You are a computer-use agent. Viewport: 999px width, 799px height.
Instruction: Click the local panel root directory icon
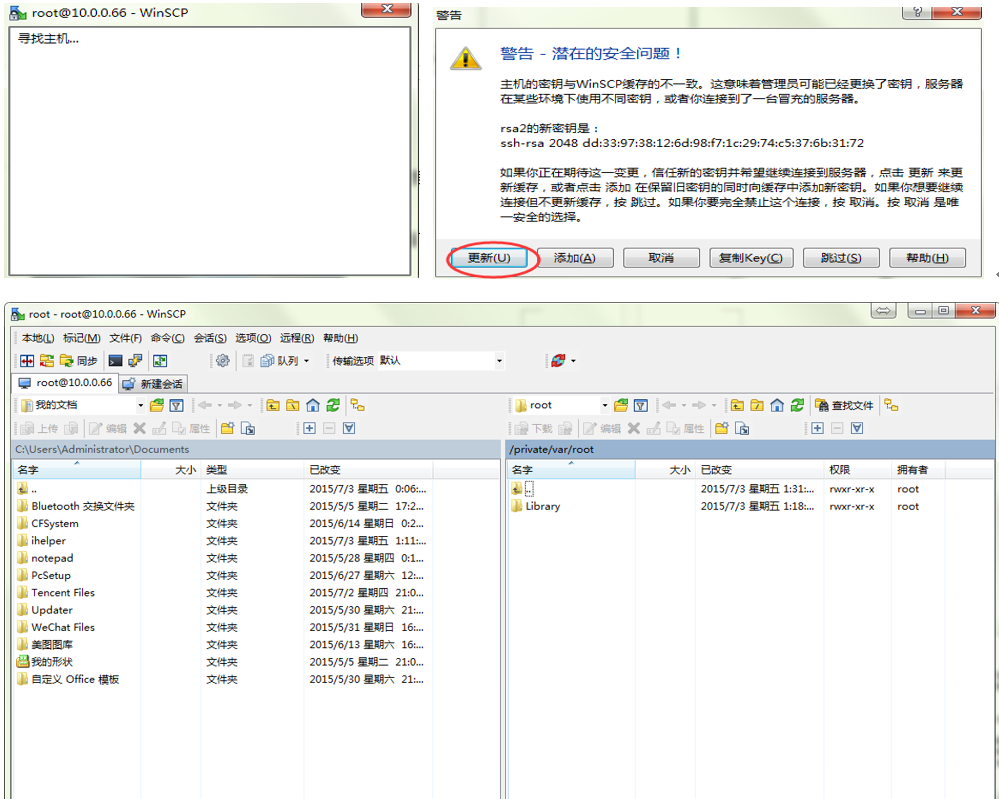click(x=292, y=405)
